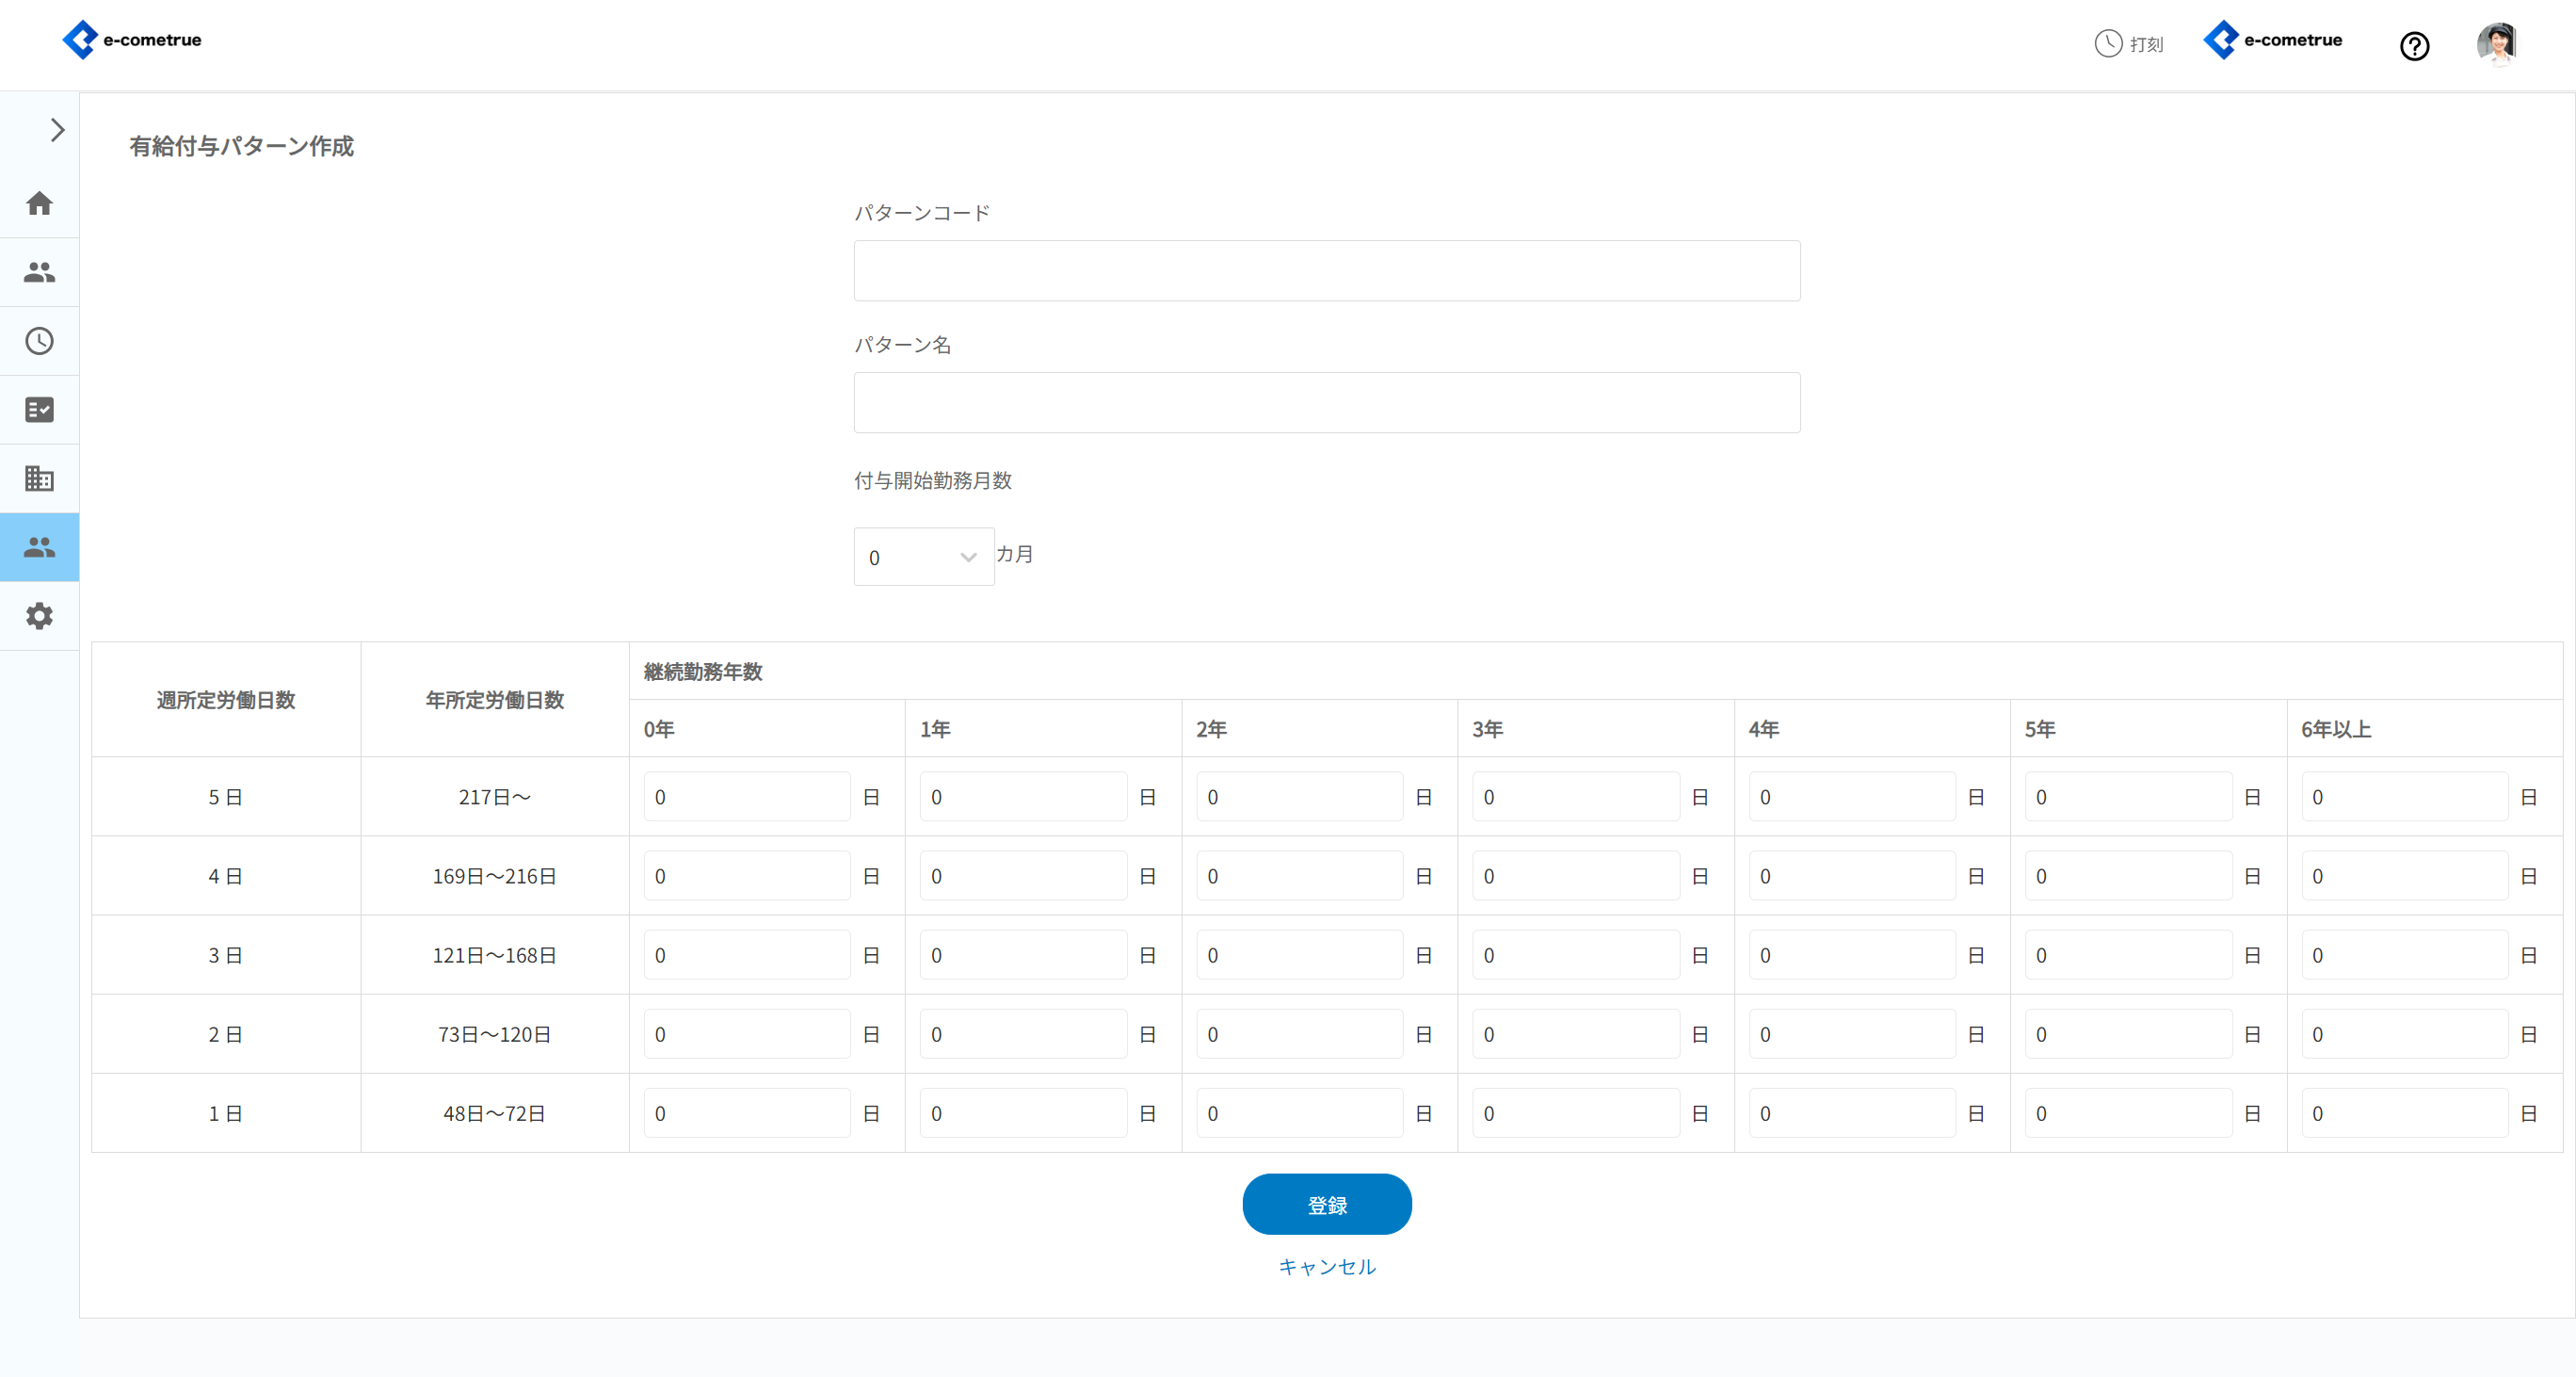Focus 1日 row 6年以上 days field

(2403, 1113)
